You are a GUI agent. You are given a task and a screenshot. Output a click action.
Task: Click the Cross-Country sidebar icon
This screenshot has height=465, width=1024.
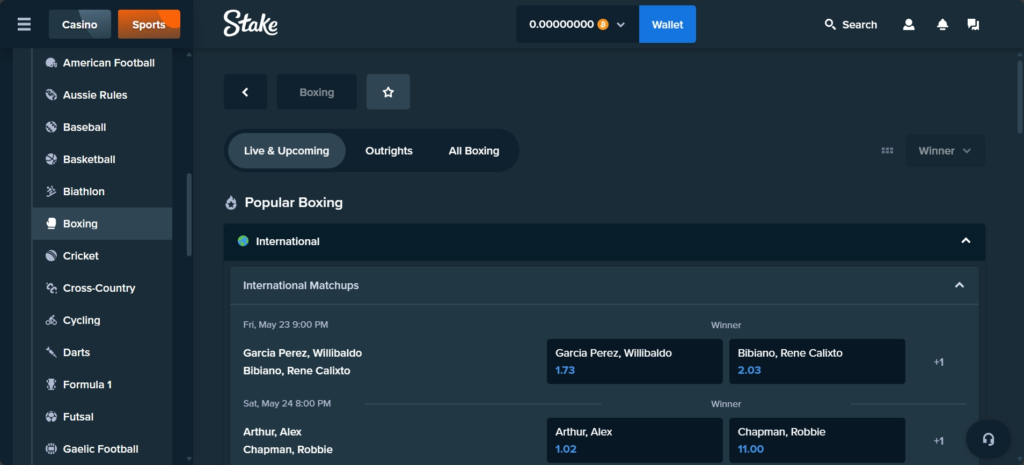[51, 288]
